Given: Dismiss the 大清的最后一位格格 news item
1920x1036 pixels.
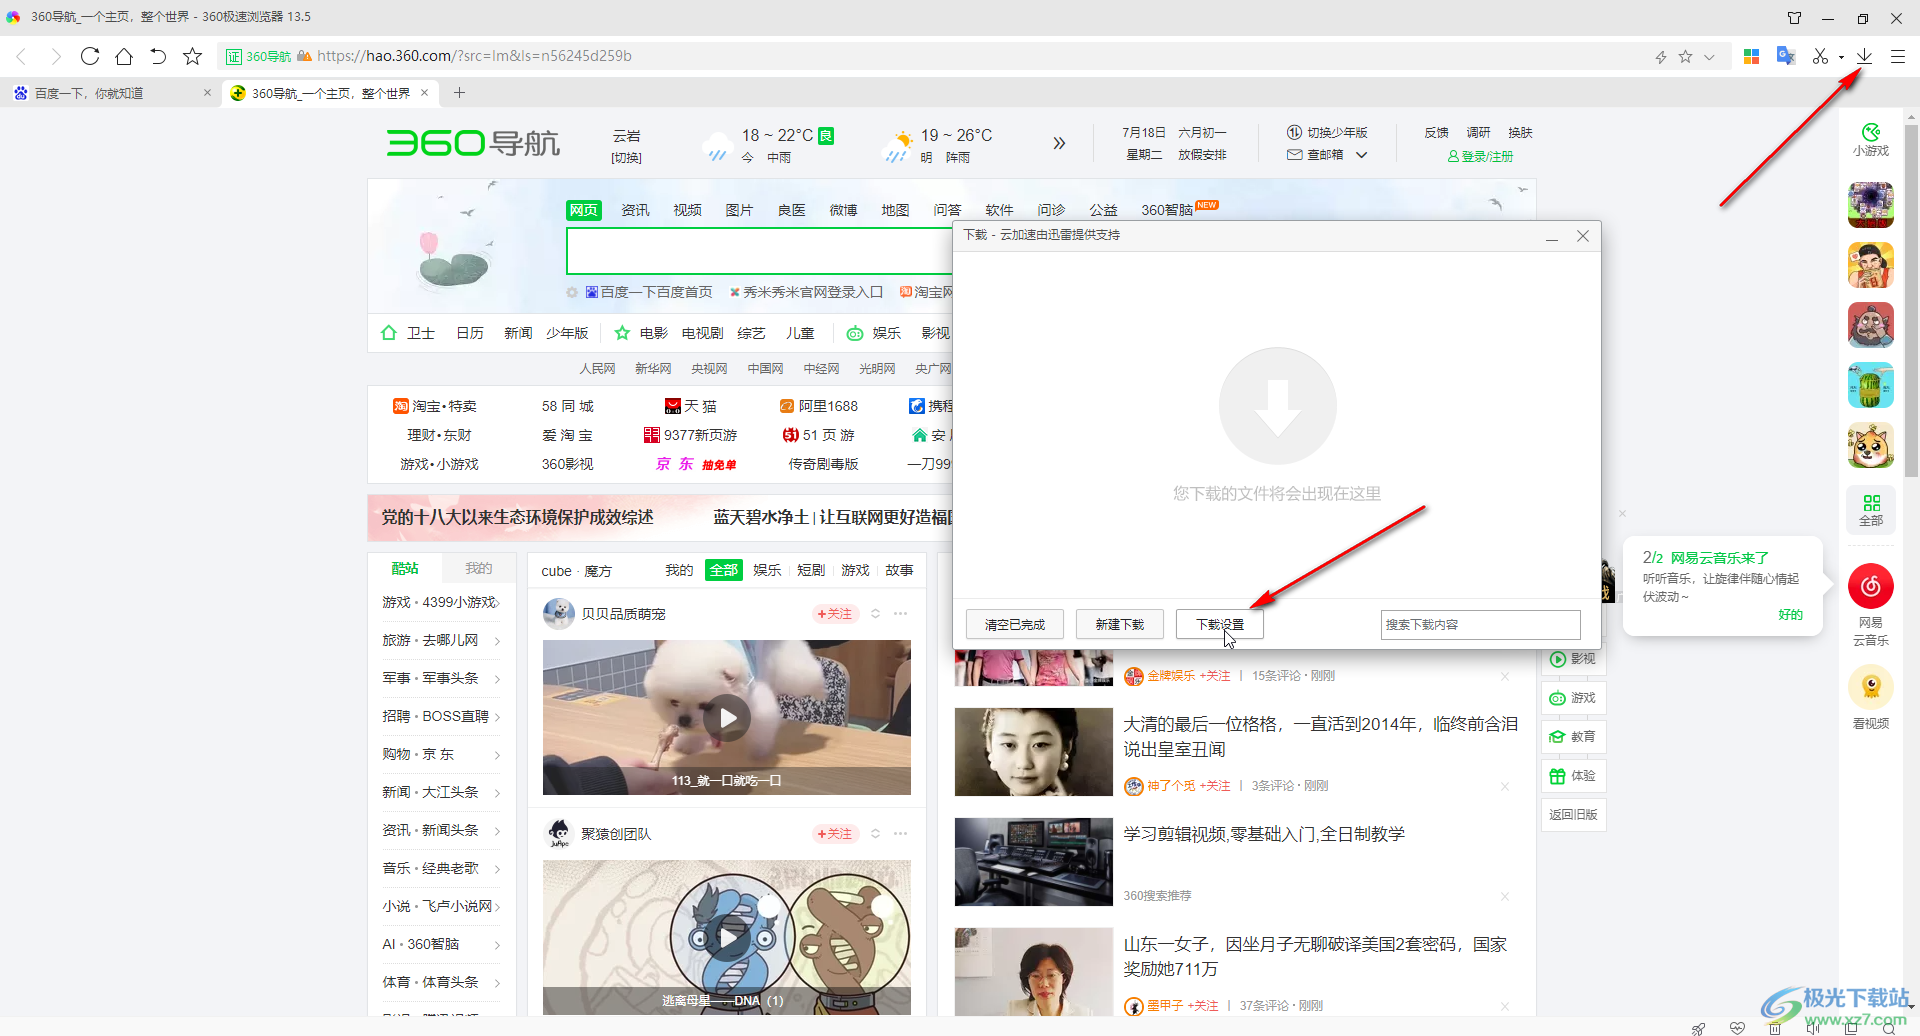Looking at the screenshot, I should [x=1504, y=786].
